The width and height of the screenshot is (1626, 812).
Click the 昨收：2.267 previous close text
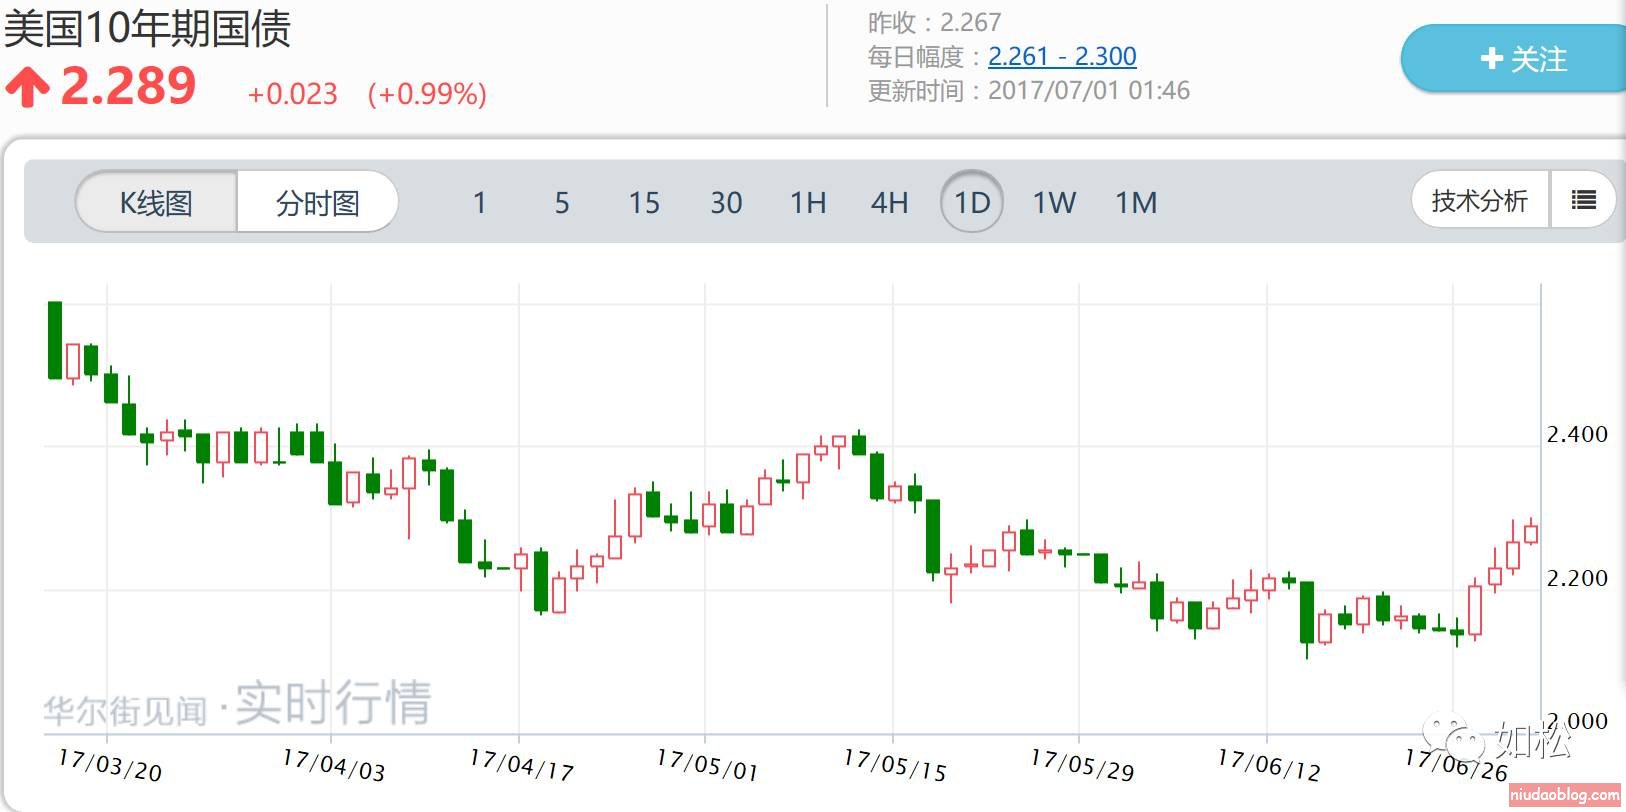pyautogui.click(x=934, y=22)
